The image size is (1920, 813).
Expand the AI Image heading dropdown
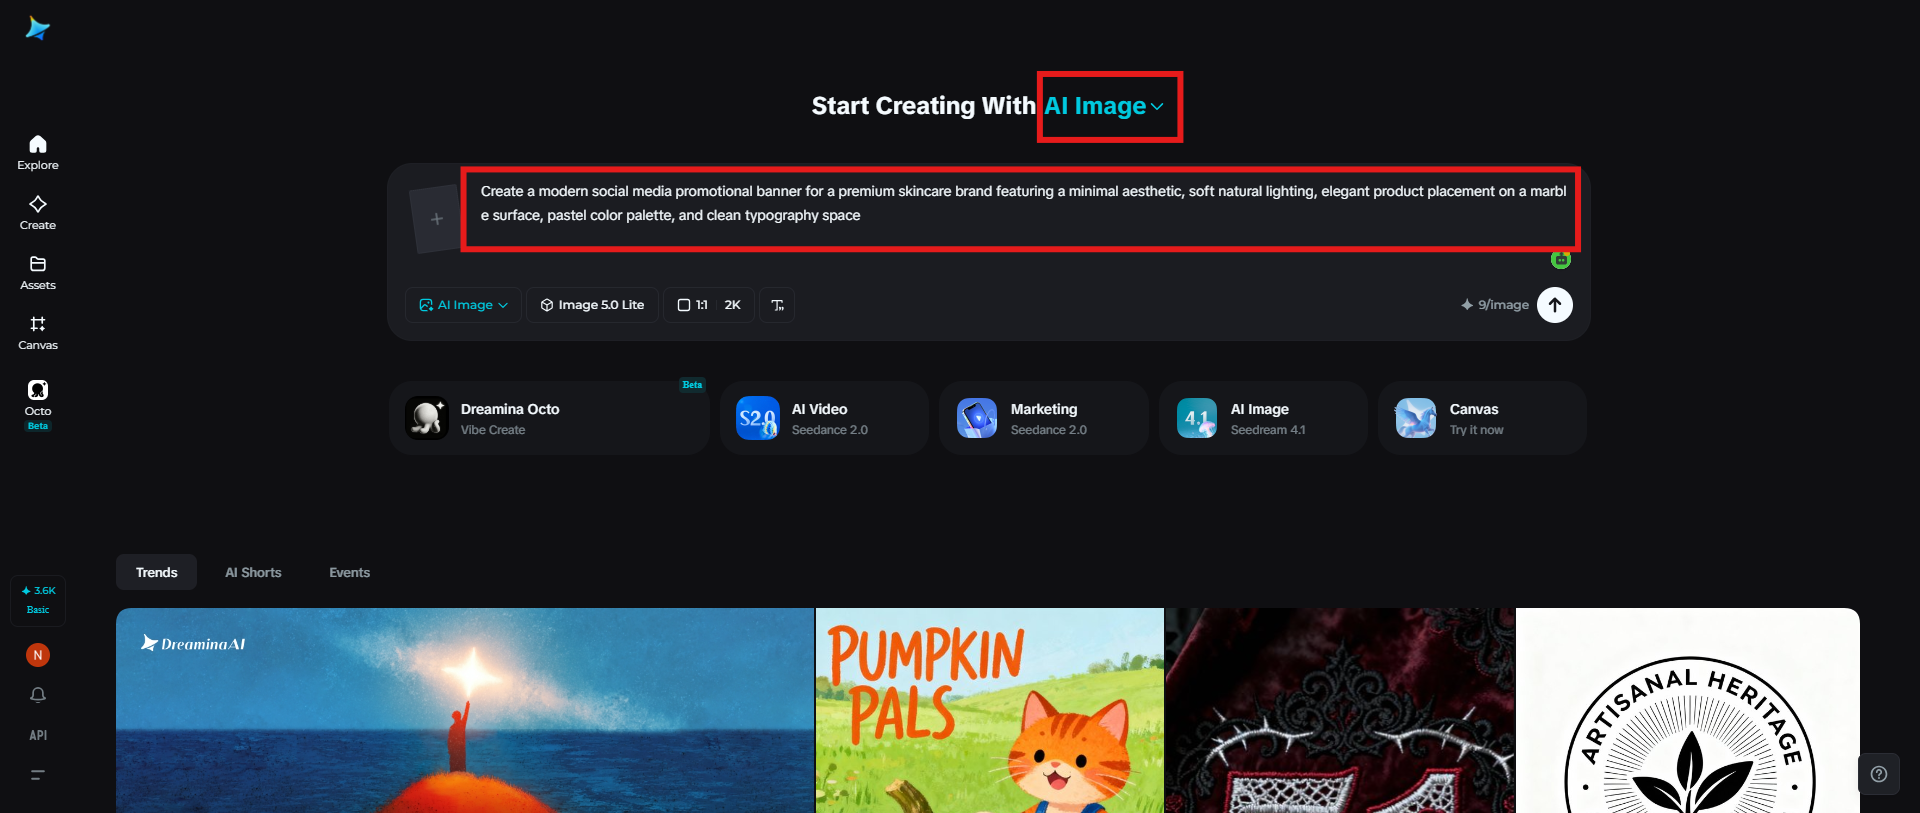click(1104, 106)
